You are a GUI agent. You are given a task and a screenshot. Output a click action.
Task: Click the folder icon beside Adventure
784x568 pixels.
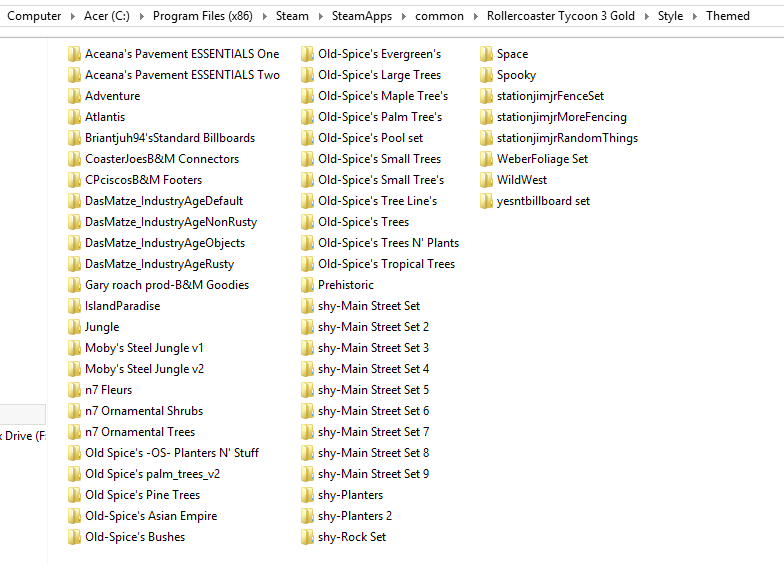click(x=74, y=96)
